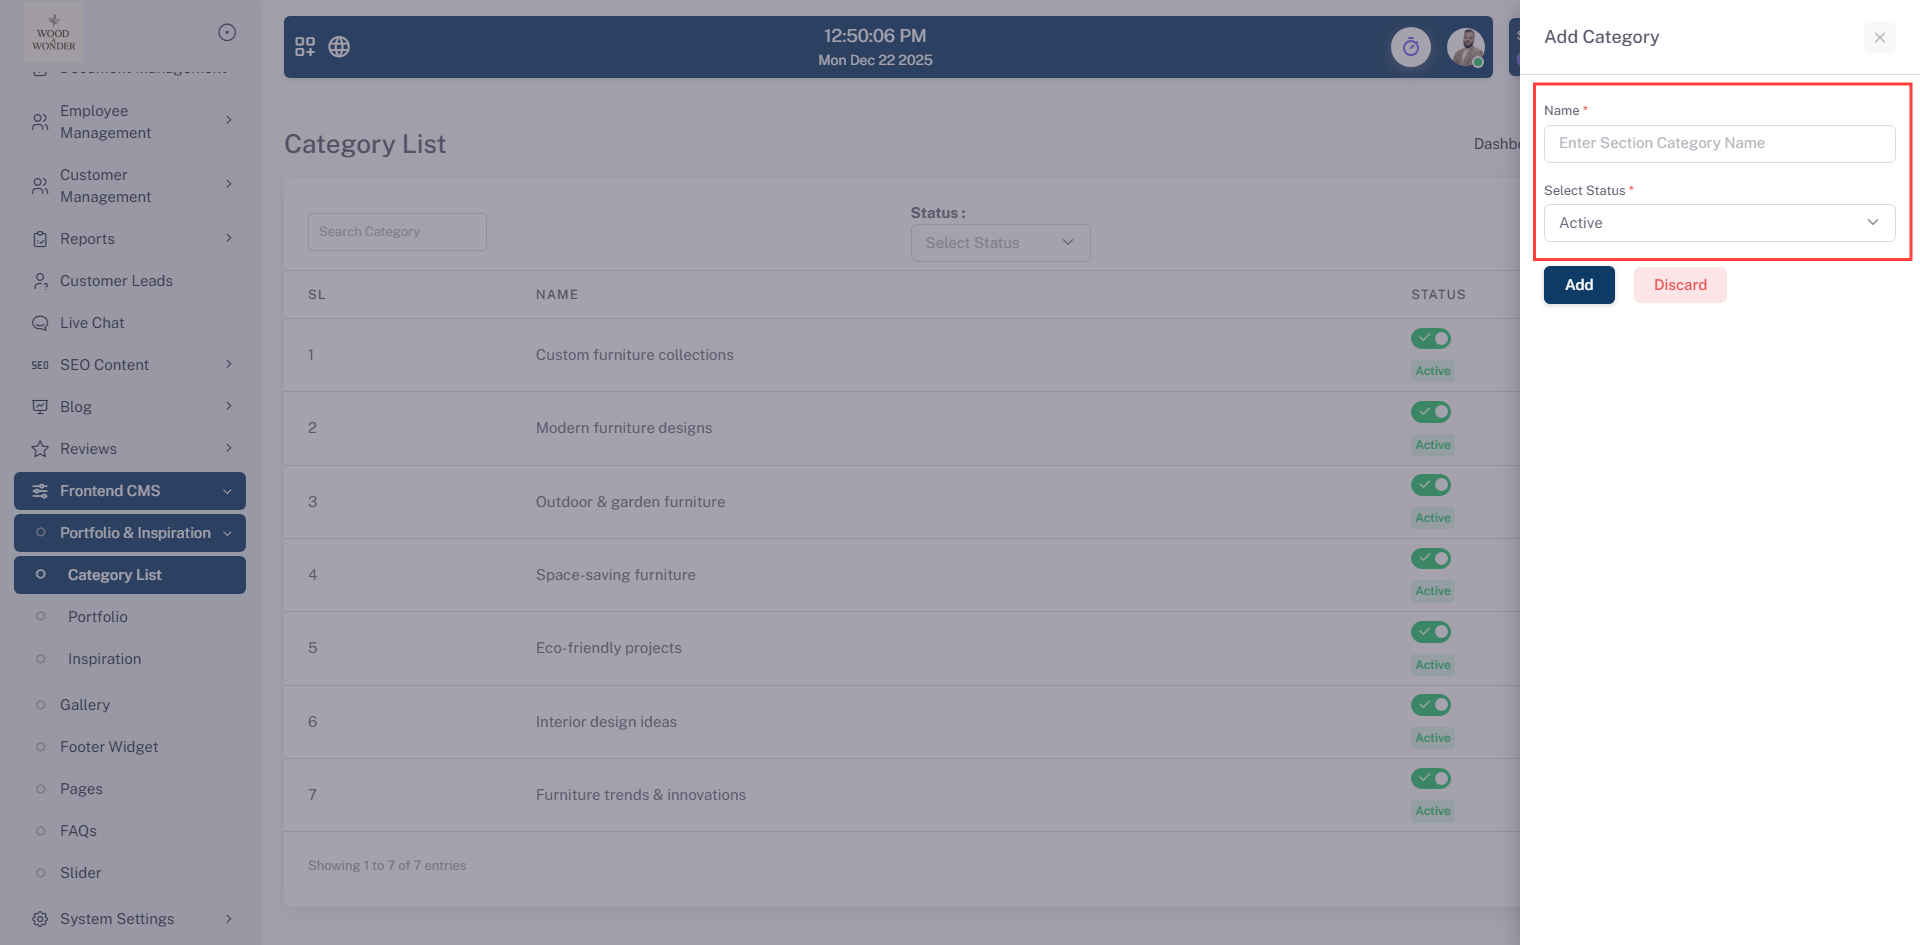Click the sidebar collapse circle icon

227,32
